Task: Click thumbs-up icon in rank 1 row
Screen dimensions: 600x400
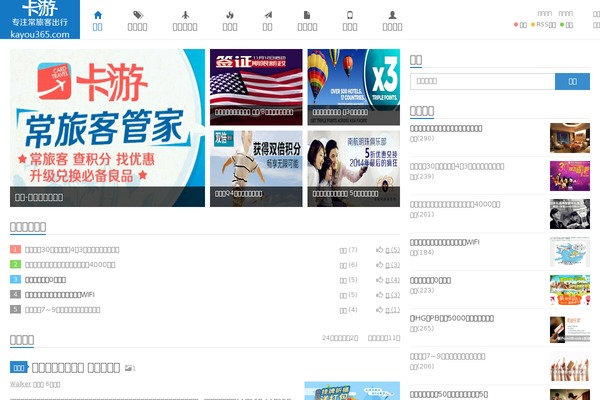Action: (x=380, y=250)
